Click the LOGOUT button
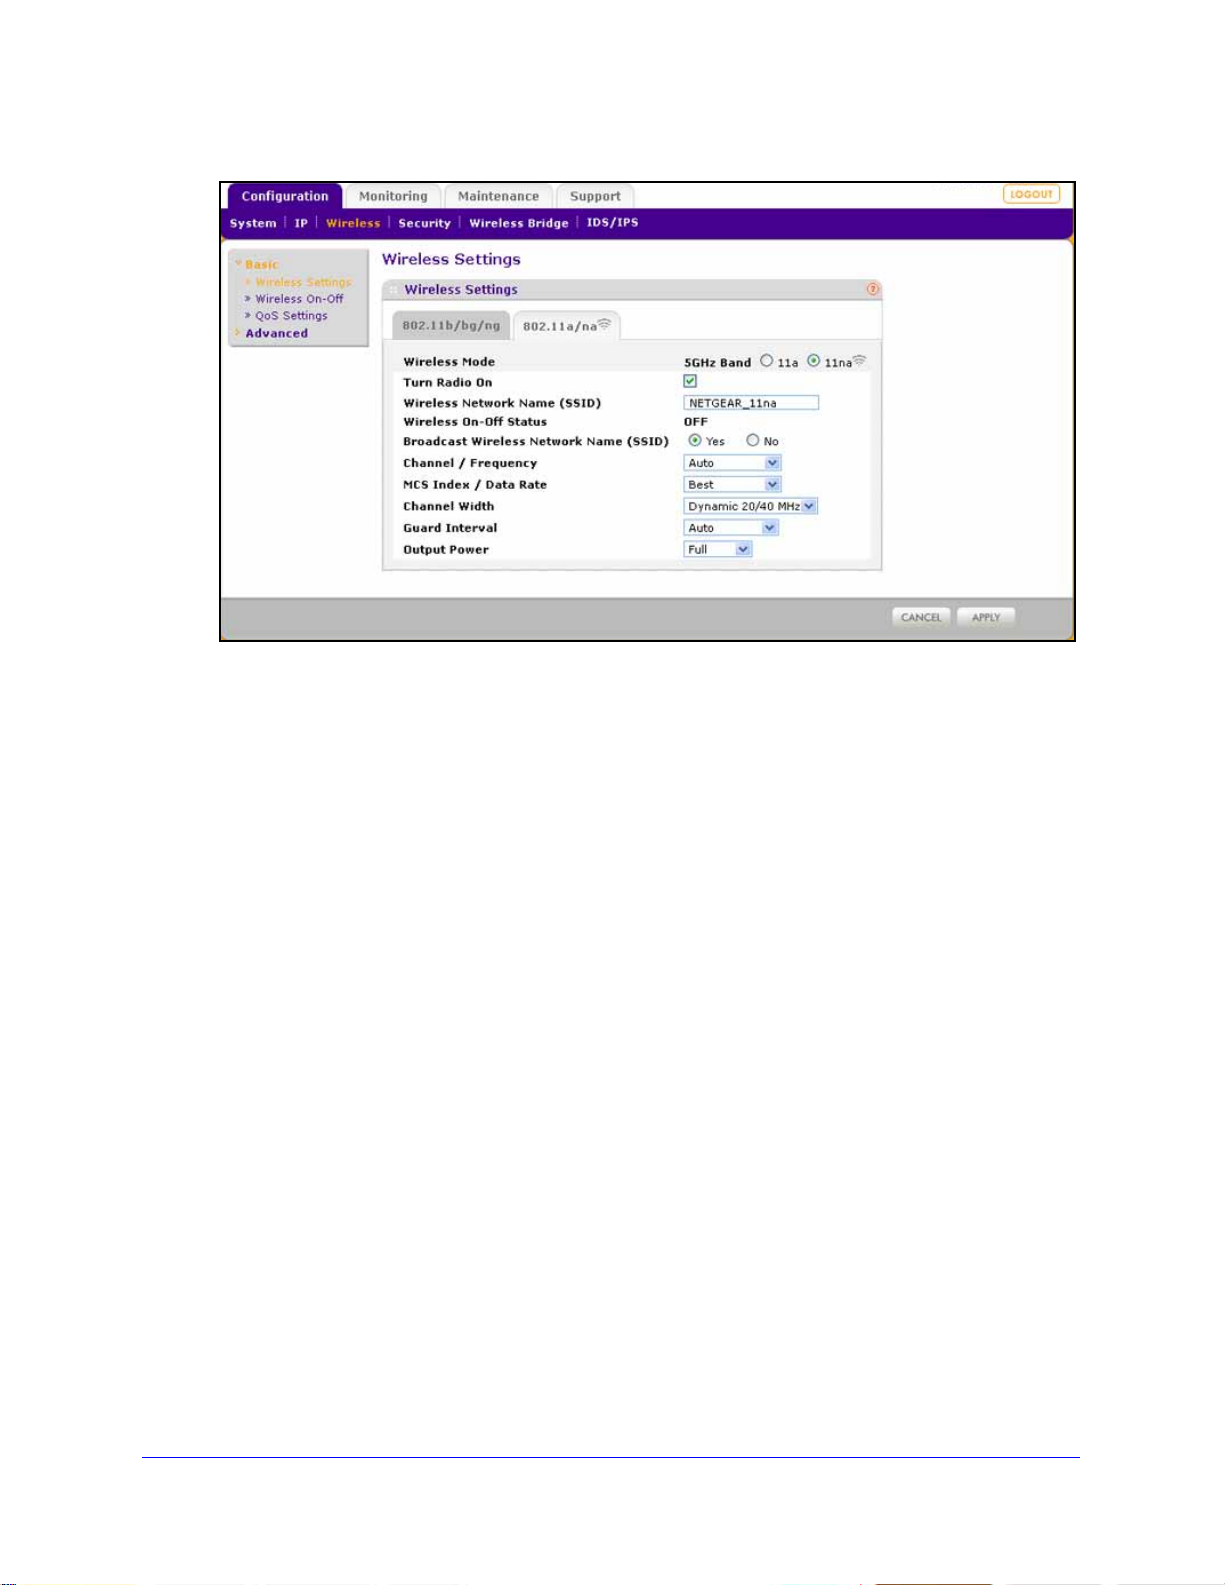 pos(1031,194)
